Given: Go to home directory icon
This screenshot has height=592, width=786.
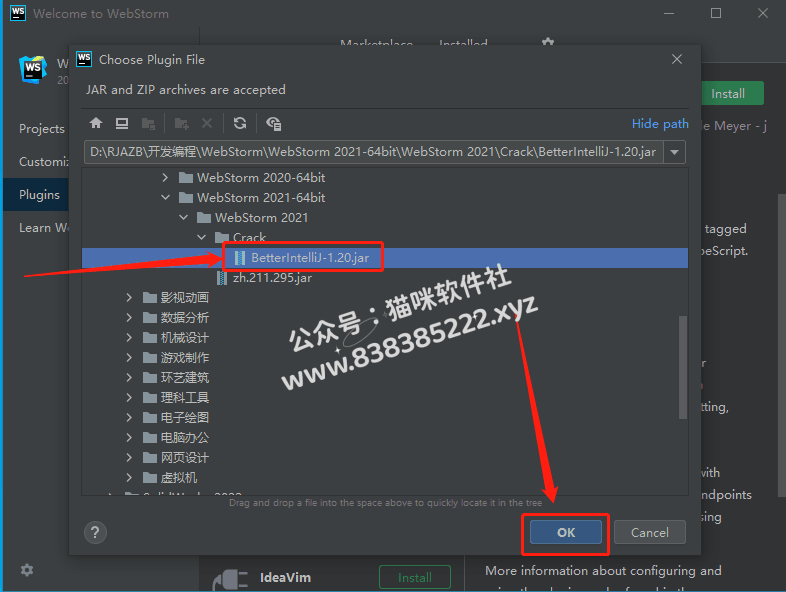Looking at the screenshot, I should click(x=96, y=123).
